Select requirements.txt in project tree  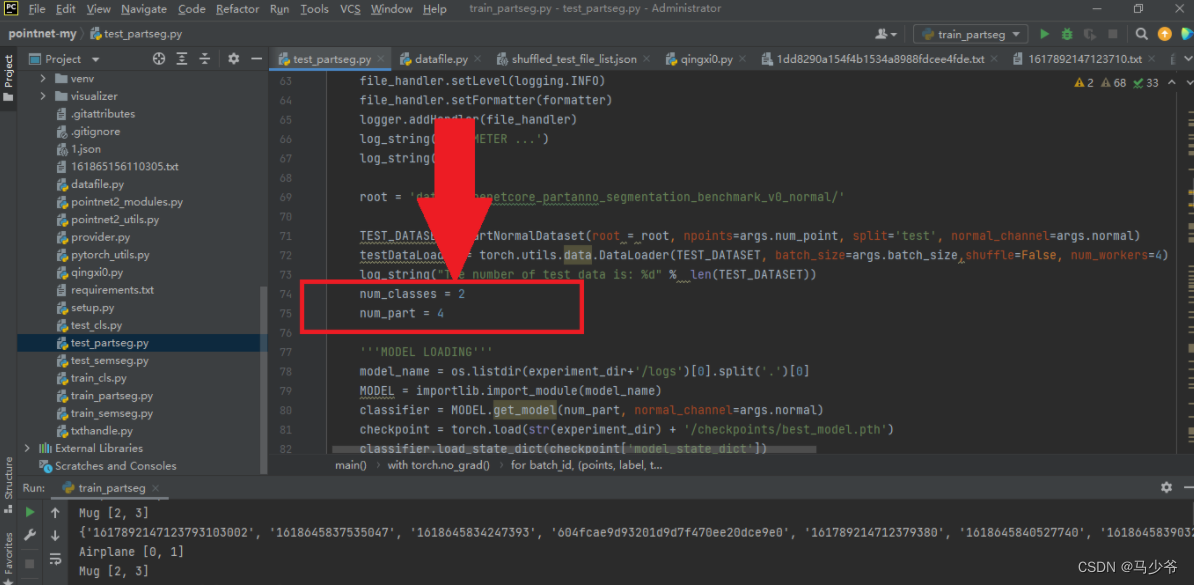tap(112, 290)
